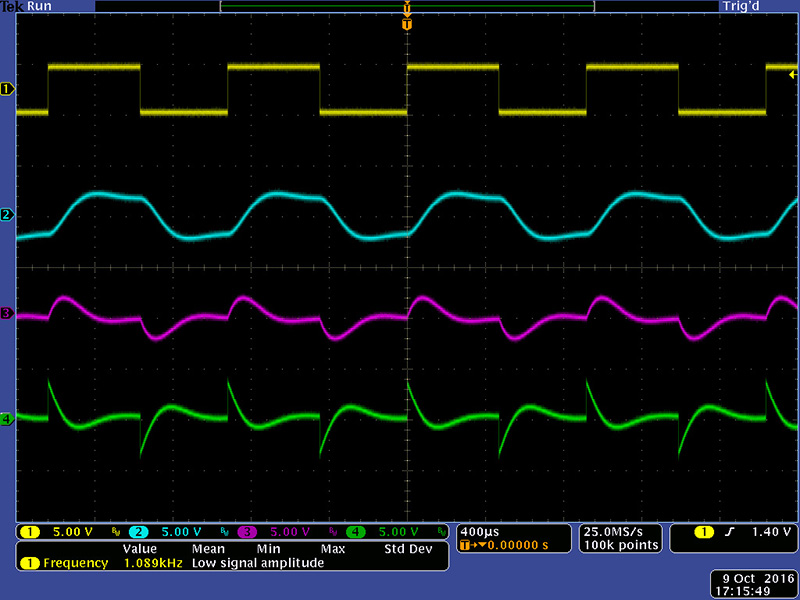This screenshot has height=600, width=800.
Task: Click the yellow trigger level arrow at the graticule edge
Action: (793, 75)
